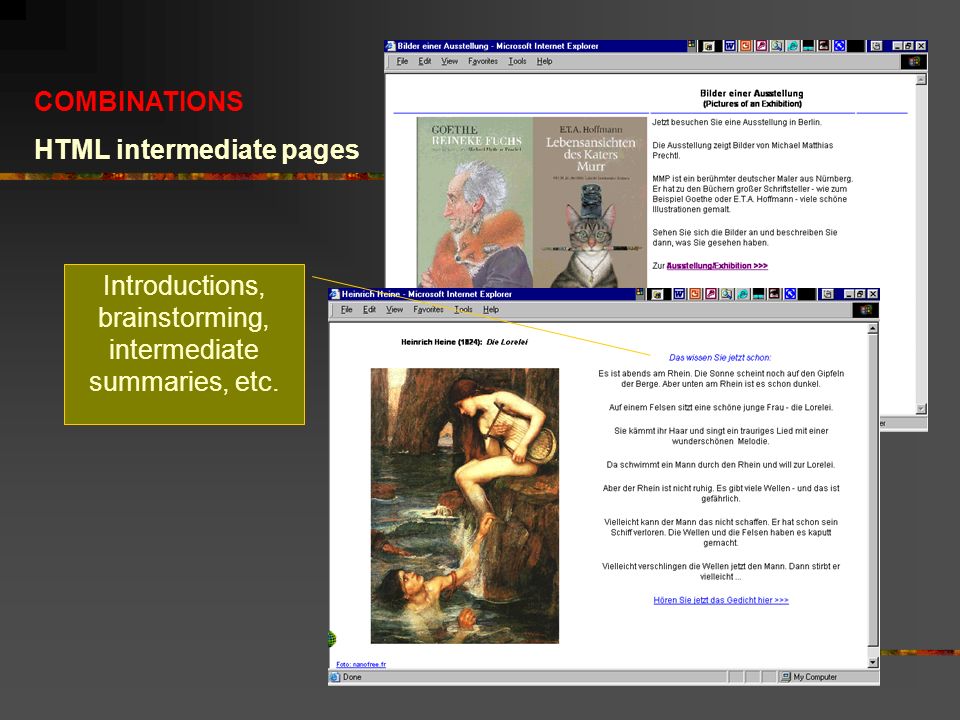
Task: Click the Lebensansichten des Katers Murr cover
Action: point(590,202)
